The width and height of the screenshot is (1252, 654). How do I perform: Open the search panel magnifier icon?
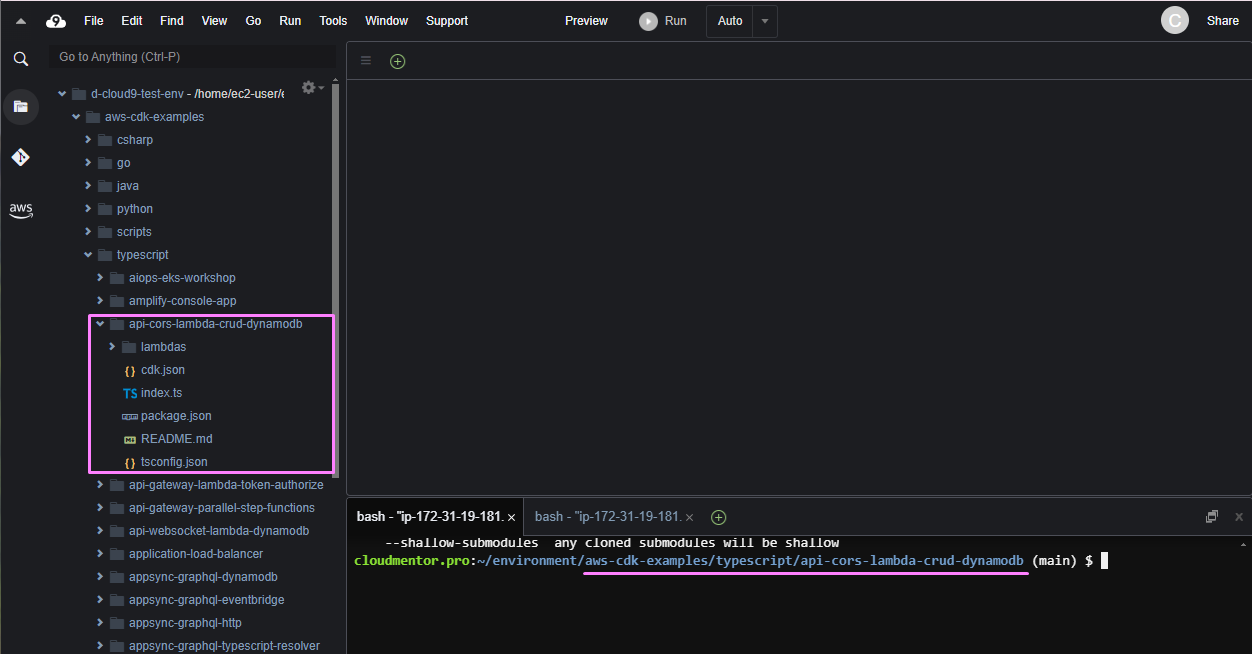pos(21,59)
